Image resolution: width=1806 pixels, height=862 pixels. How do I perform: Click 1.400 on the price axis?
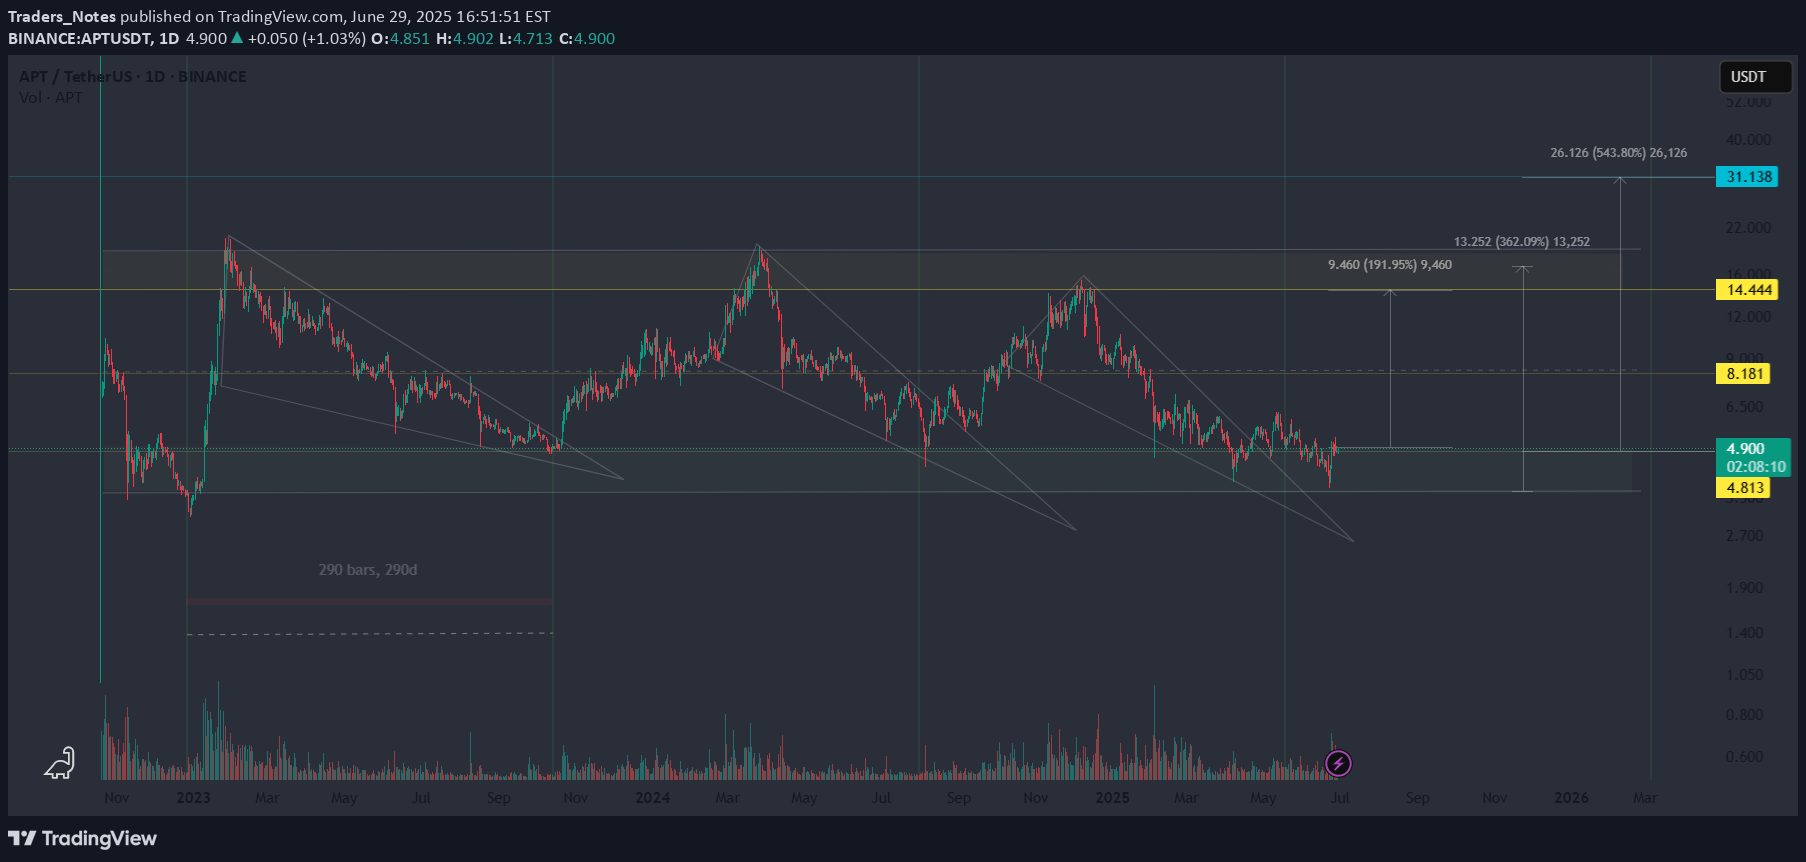pos(1745,633)
